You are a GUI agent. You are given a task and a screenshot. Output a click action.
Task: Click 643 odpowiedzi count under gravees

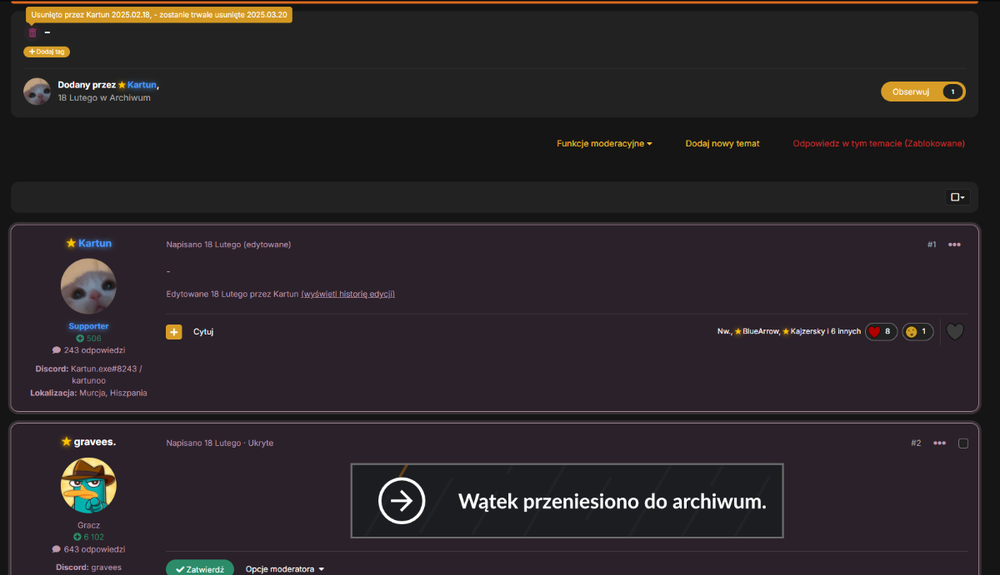(x=89, y=549)
